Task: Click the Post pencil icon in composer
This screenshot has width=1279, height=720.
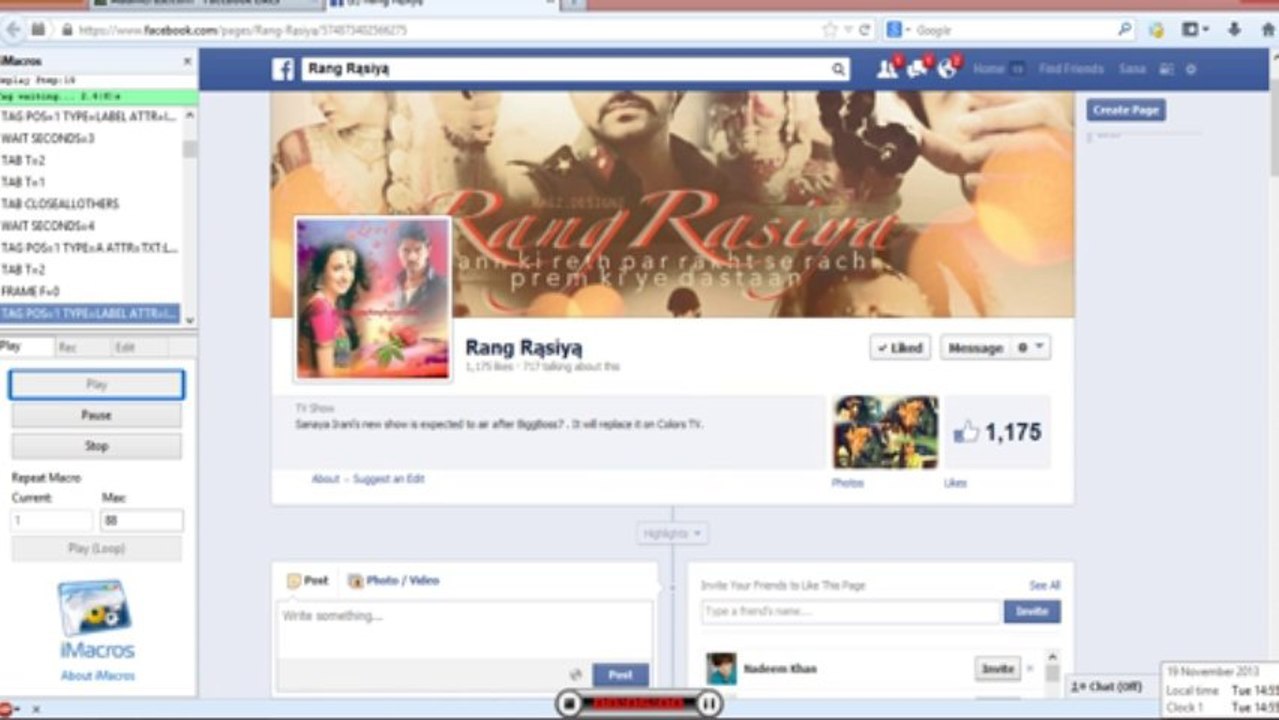Action: [294, 580]
